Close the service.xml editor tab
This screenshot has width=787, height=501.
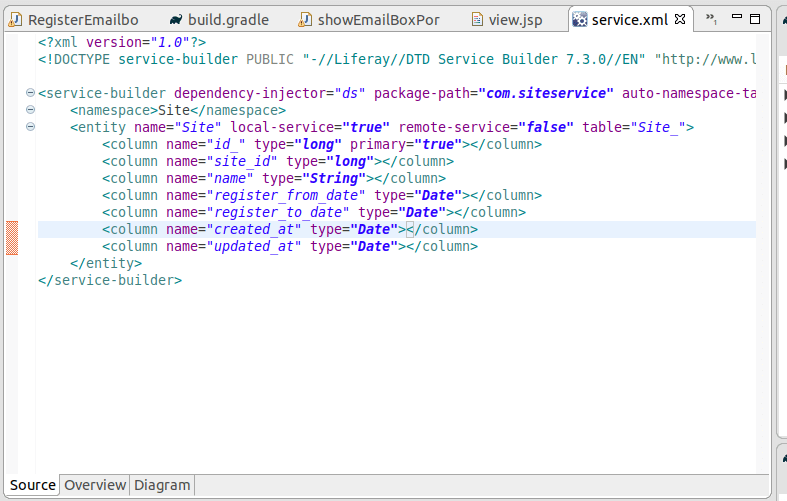tap(680, 20)
